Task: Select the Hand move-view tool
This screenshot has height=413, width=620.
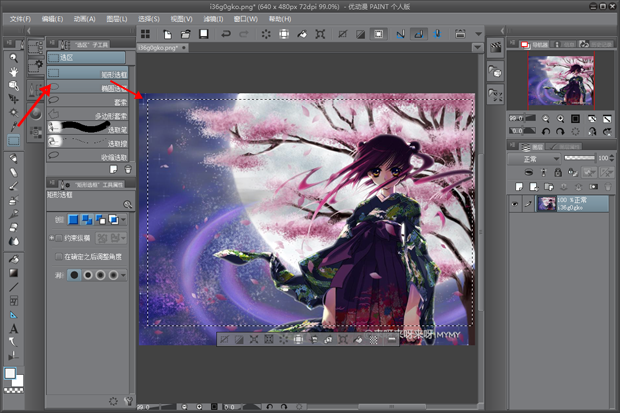Action: [x=13, y=72]
